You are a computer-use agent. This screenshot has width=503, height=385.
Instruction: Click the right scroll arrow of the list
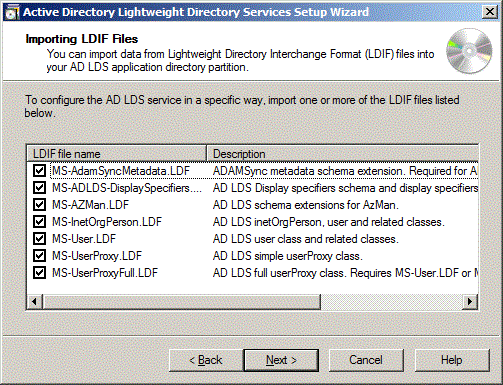click(470, 302)
